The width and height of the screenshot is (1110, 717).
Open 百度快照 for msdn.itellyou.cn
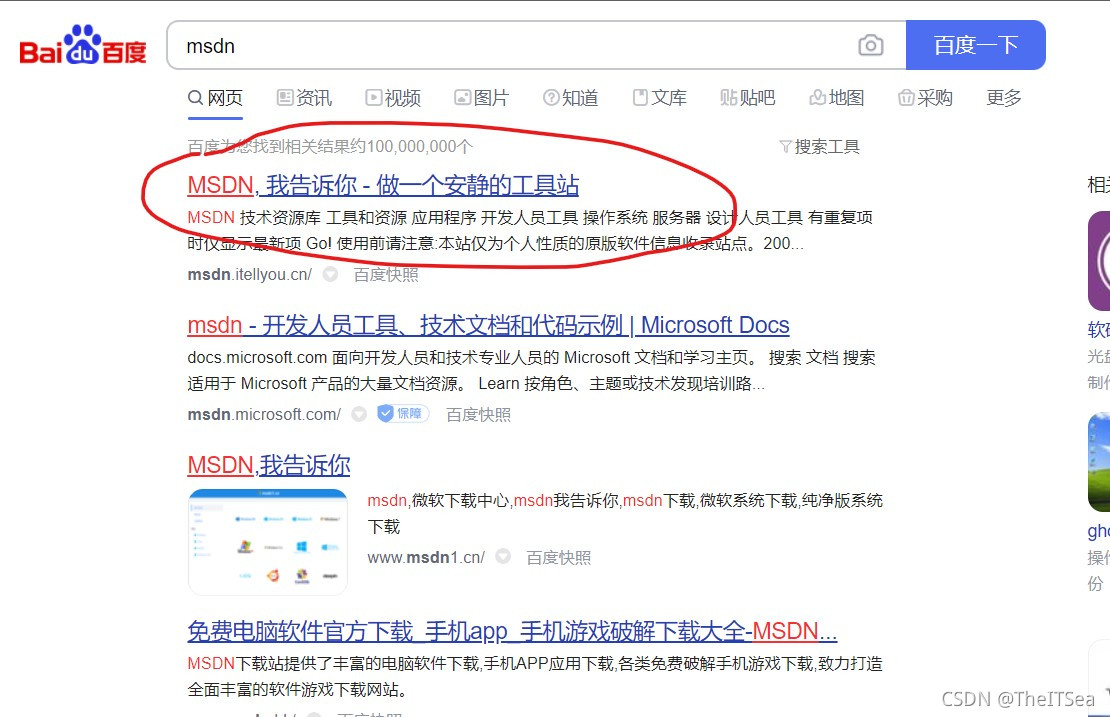point(386,275)
